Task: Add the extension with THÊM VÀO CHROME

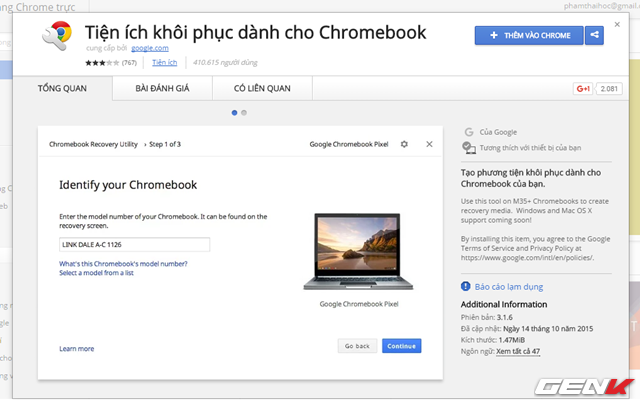Action: click(529, 36)
